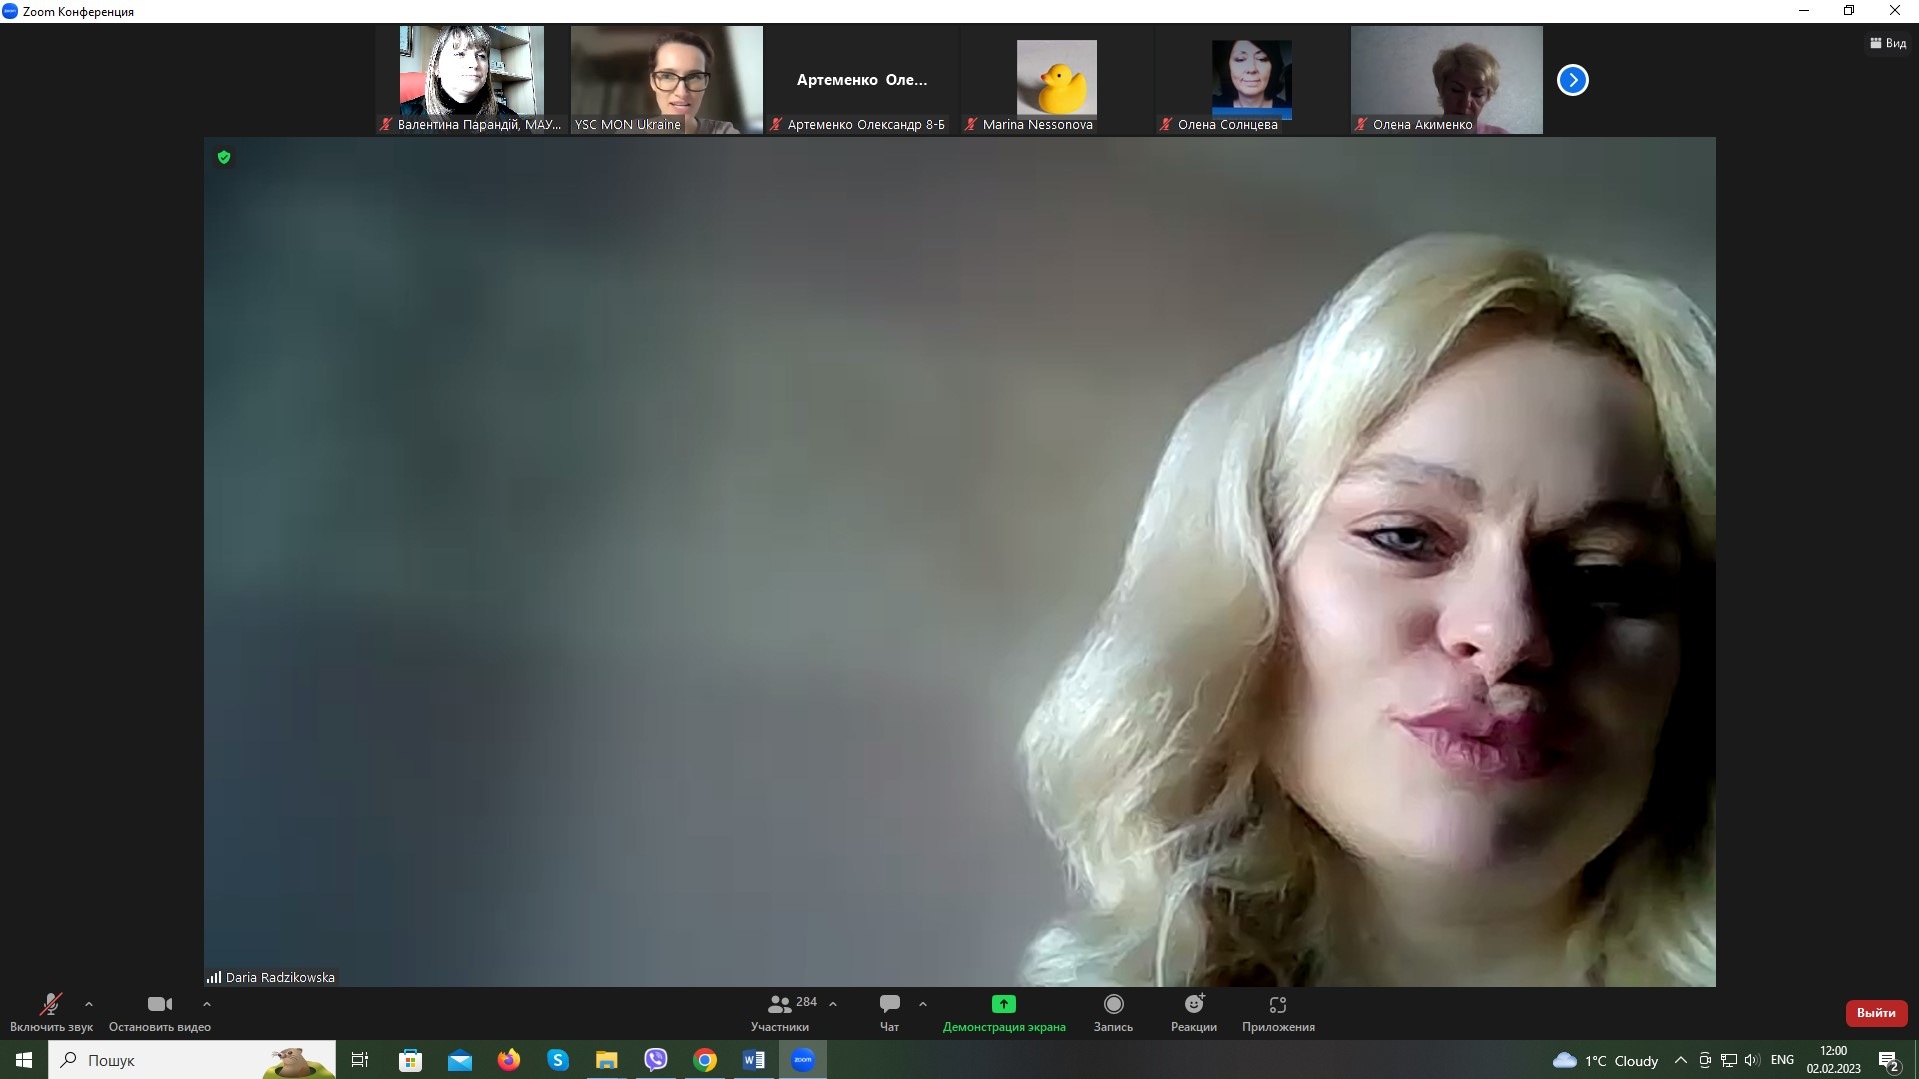
Task: Open the Chat panel
Action: click(x=889, y=1004)
